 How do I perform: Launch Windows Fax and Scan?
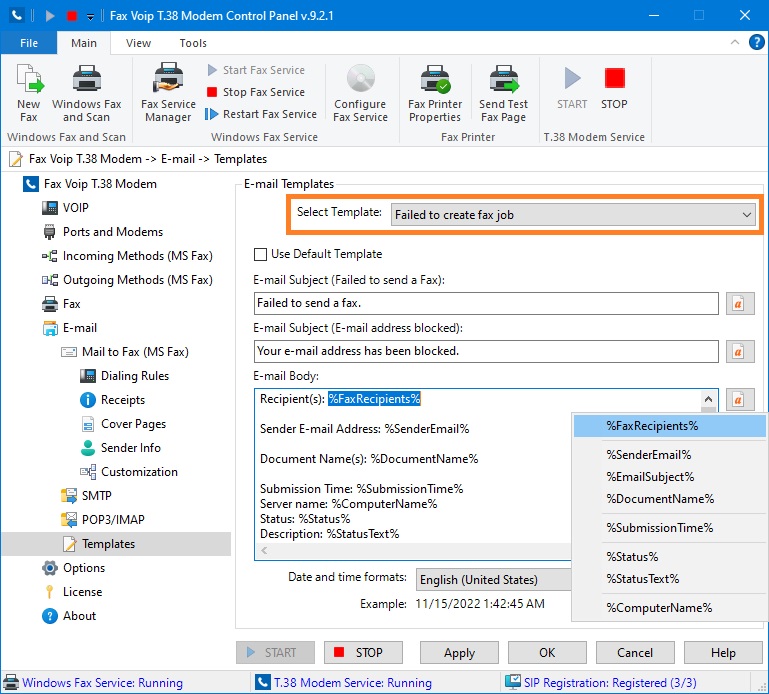click(x=86, y=93)
